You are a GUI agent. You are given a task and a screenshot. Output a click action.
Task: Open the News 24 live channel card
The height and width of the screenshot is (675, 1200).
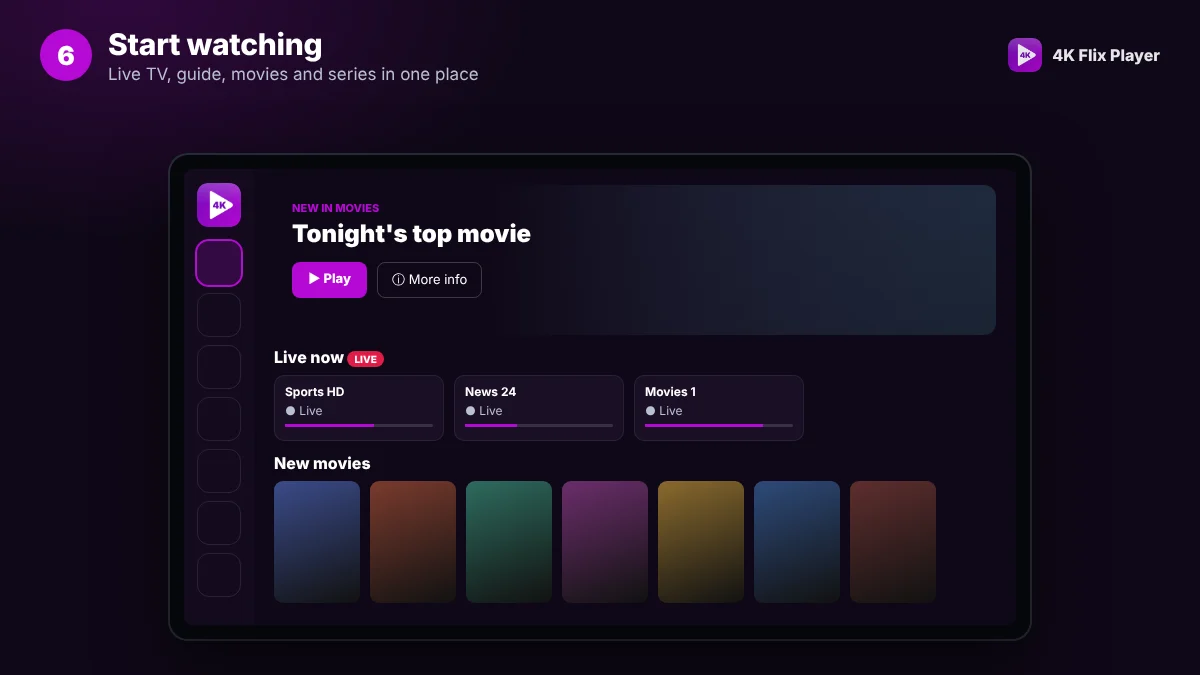pyautogui.click(x=539, y=408)
